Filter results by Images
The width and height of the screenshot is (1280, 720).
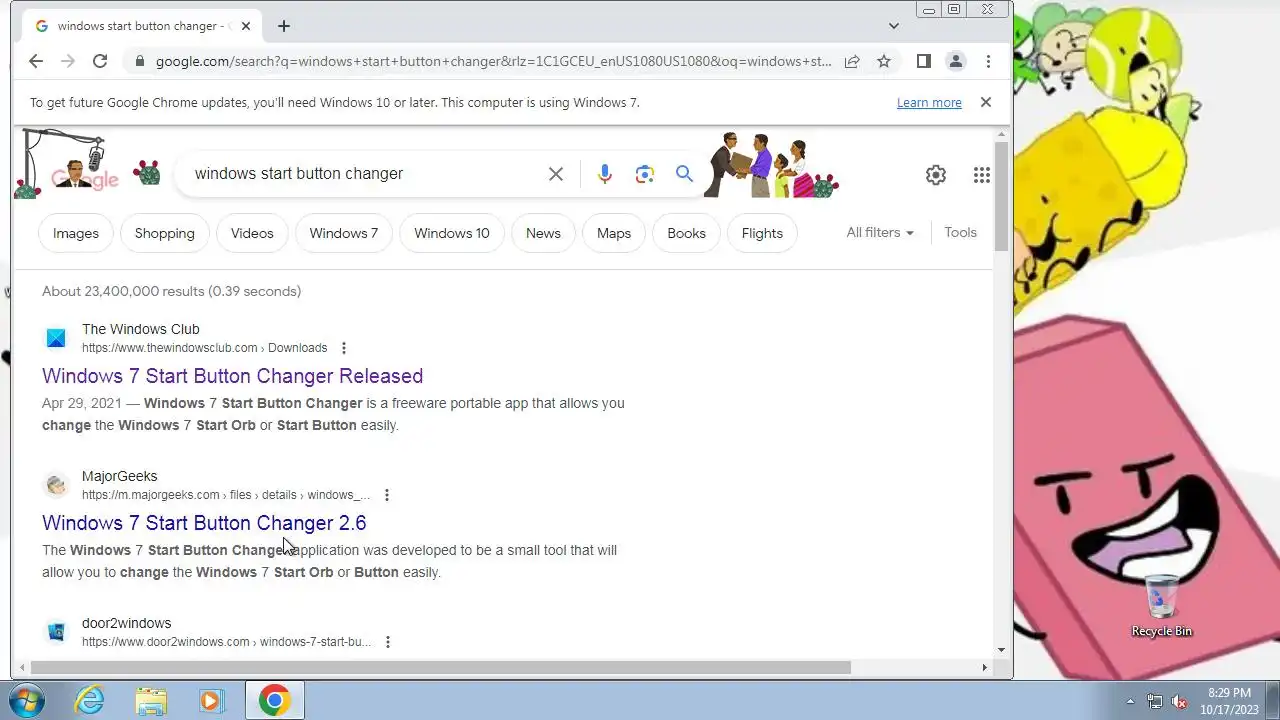pos(76,233)
